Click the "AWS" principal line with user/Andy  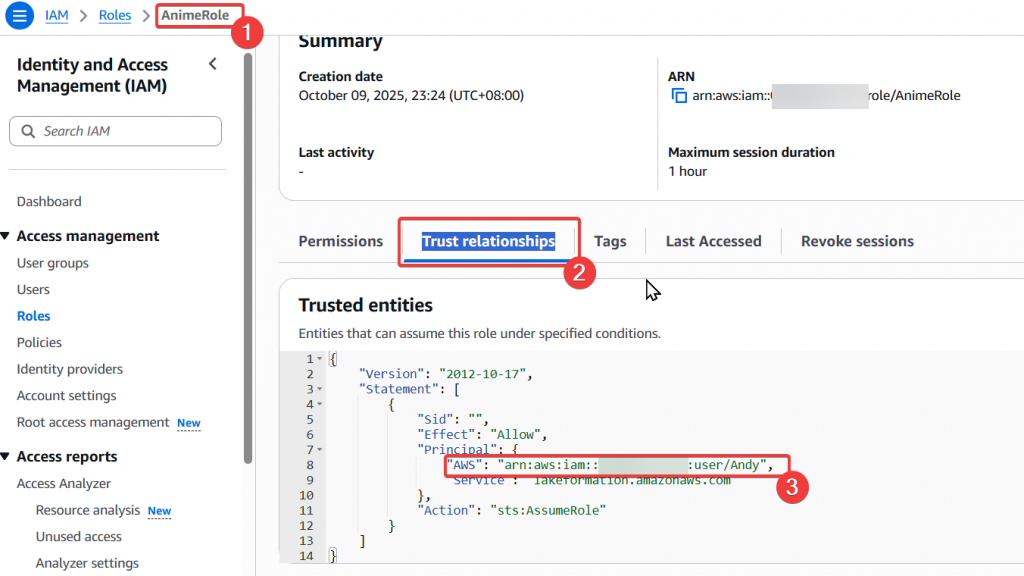[610, 465]
